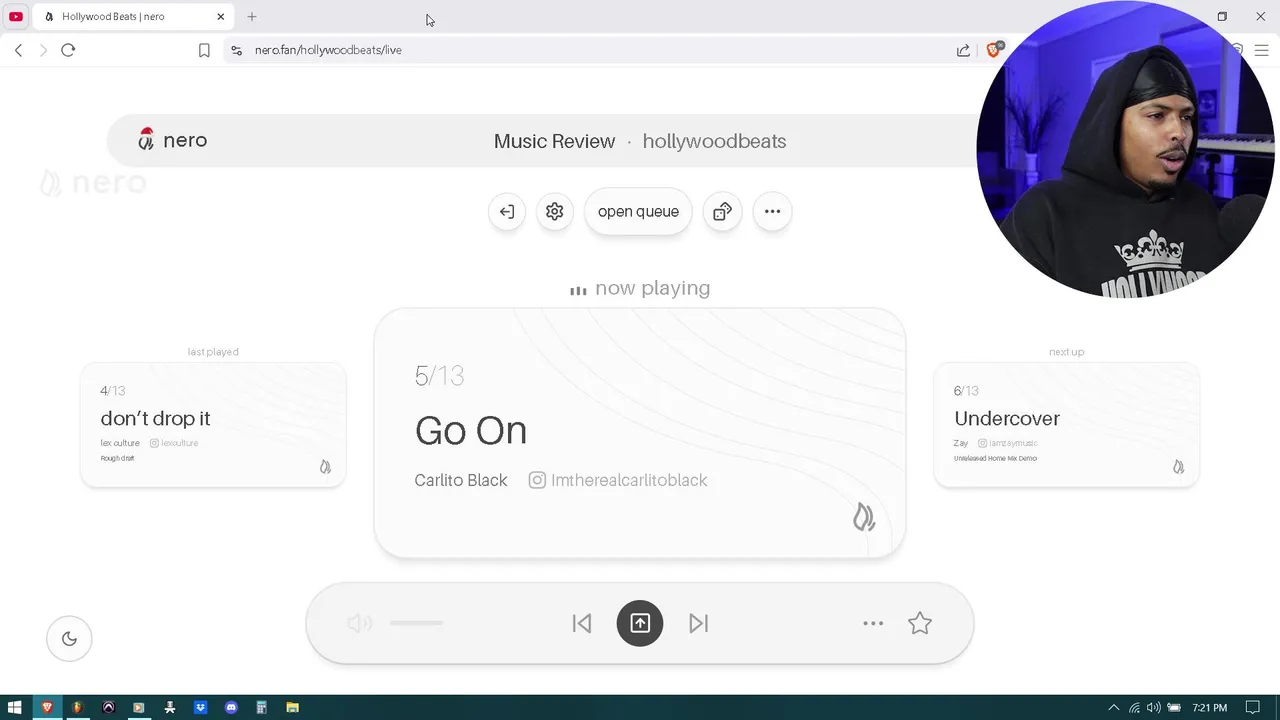Mute the player volume icon
Screen dimensions: 1280x720
click(x=359, y=624)
